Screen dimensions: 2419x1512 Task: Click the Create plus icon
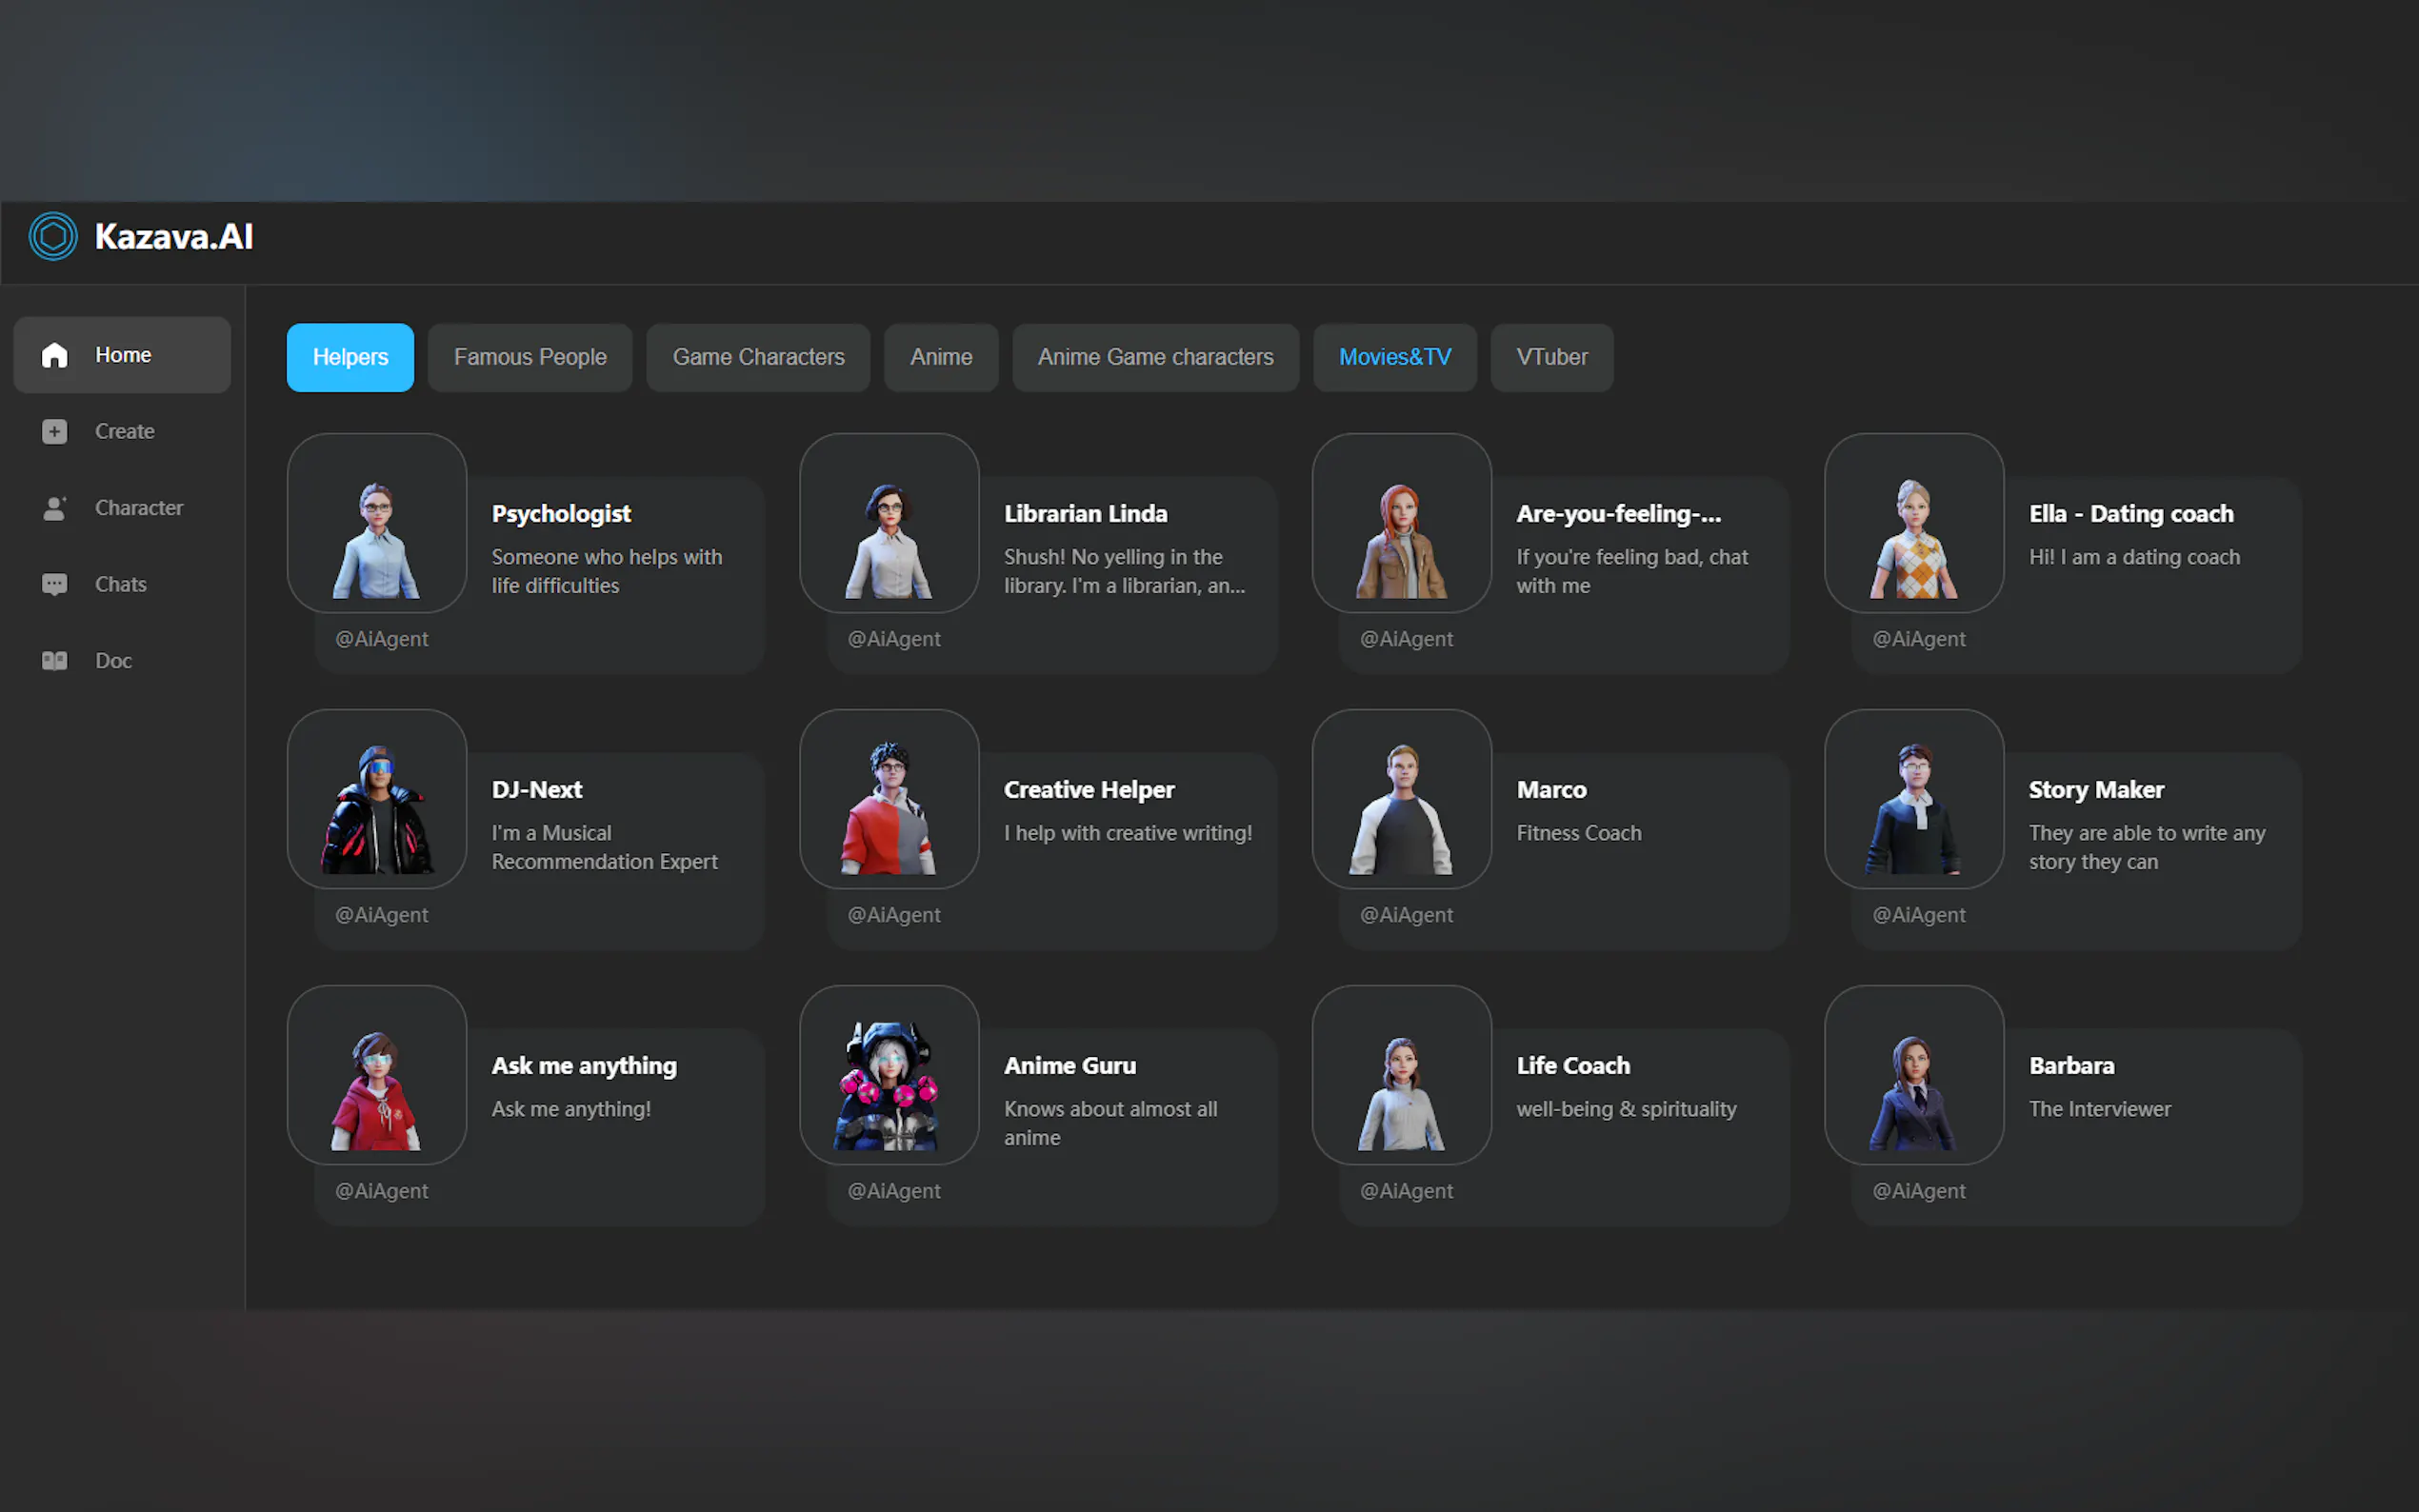click(x=54, y=431)
